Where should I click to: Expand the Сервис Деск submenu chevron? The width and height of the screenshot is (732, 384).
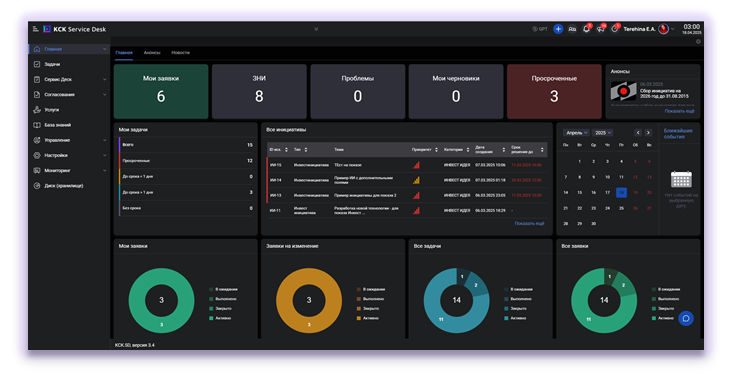click(x=105, y=79)
